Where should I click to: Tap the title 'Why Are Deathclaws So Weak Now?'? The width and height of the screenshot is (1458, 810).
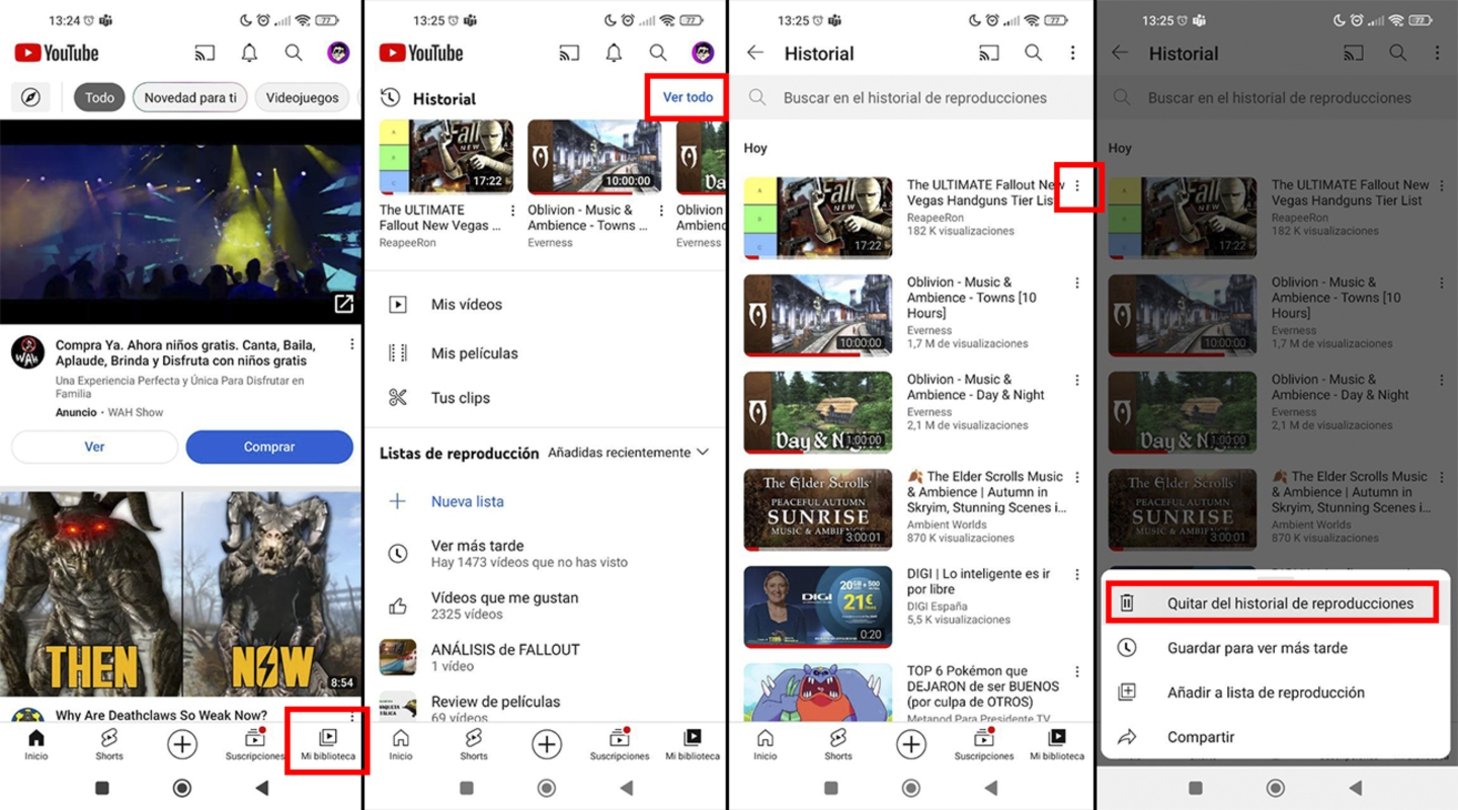161,715
